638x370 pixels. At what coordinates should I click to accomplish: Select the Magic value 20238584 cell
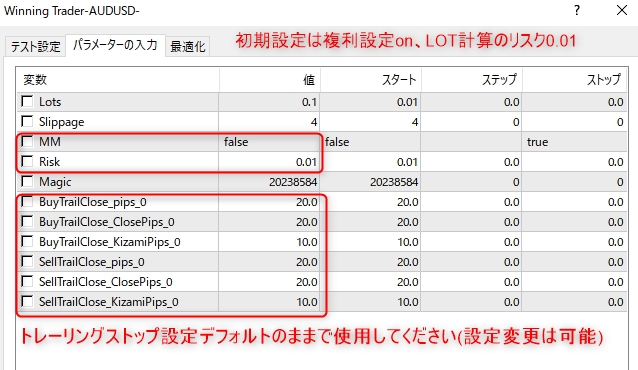(x=269, y=182)
